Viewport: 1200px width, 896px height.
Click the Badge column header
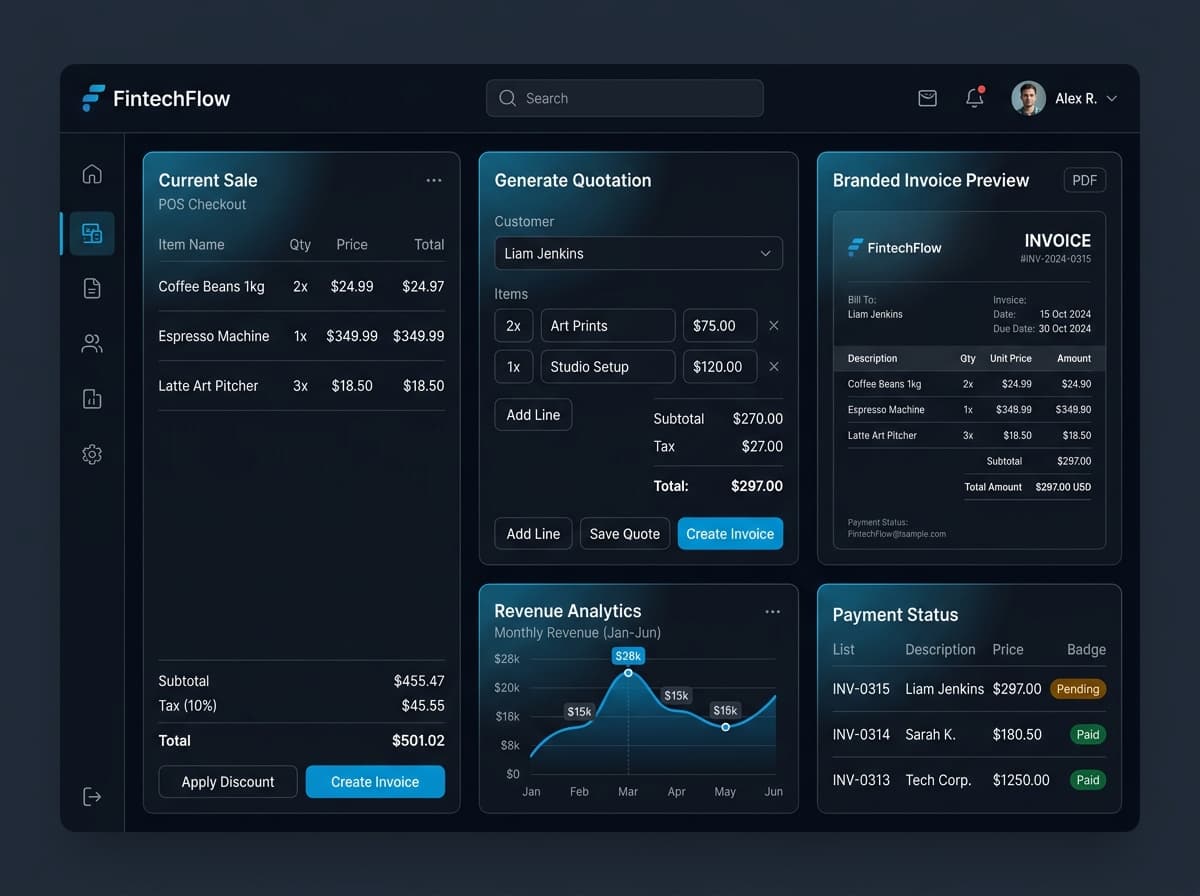click(x=1086, y=650)
